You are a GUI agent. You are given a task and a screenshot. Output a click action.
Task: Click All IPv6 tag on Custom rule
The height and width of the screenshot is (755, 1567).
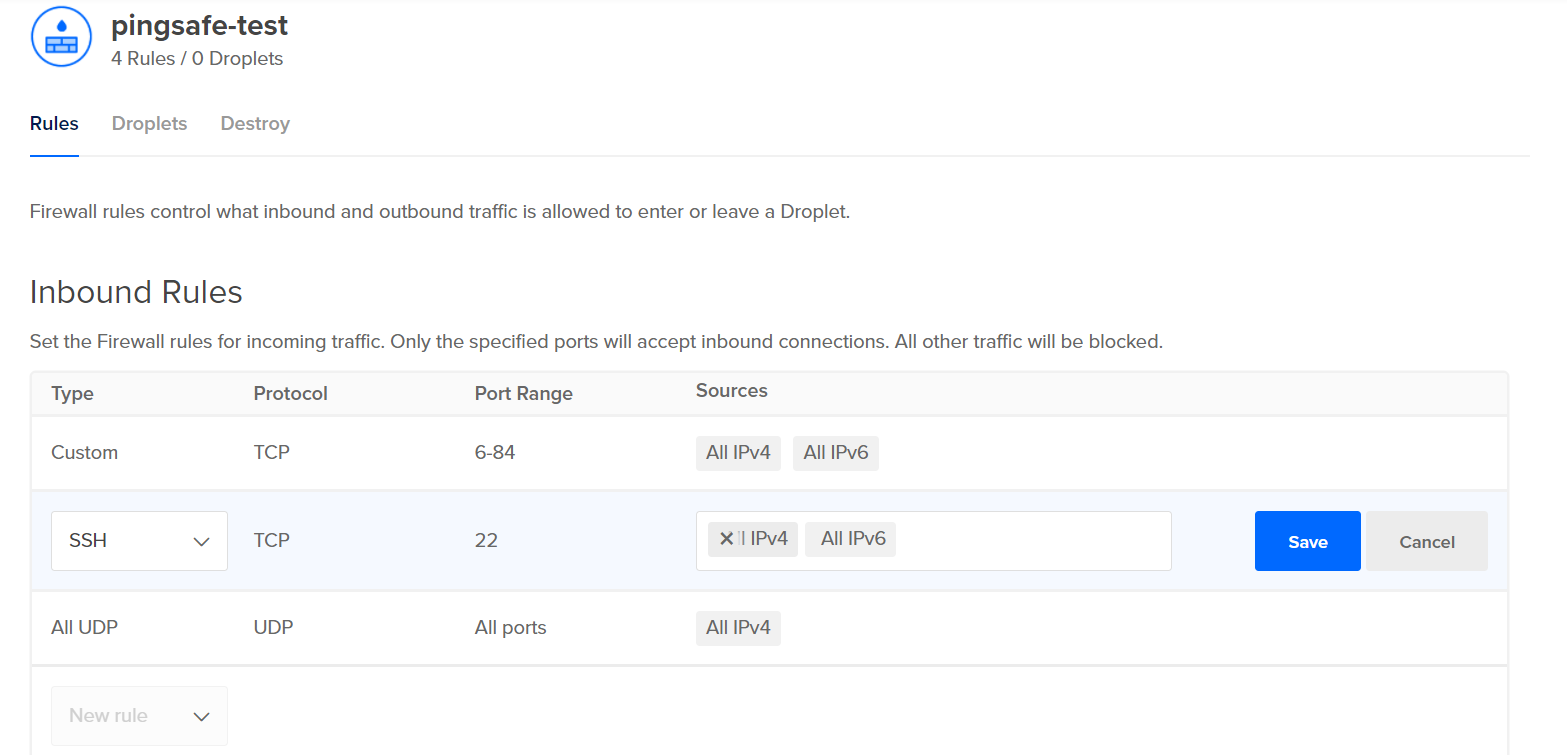pyautogui.click(x=835, y=453)
